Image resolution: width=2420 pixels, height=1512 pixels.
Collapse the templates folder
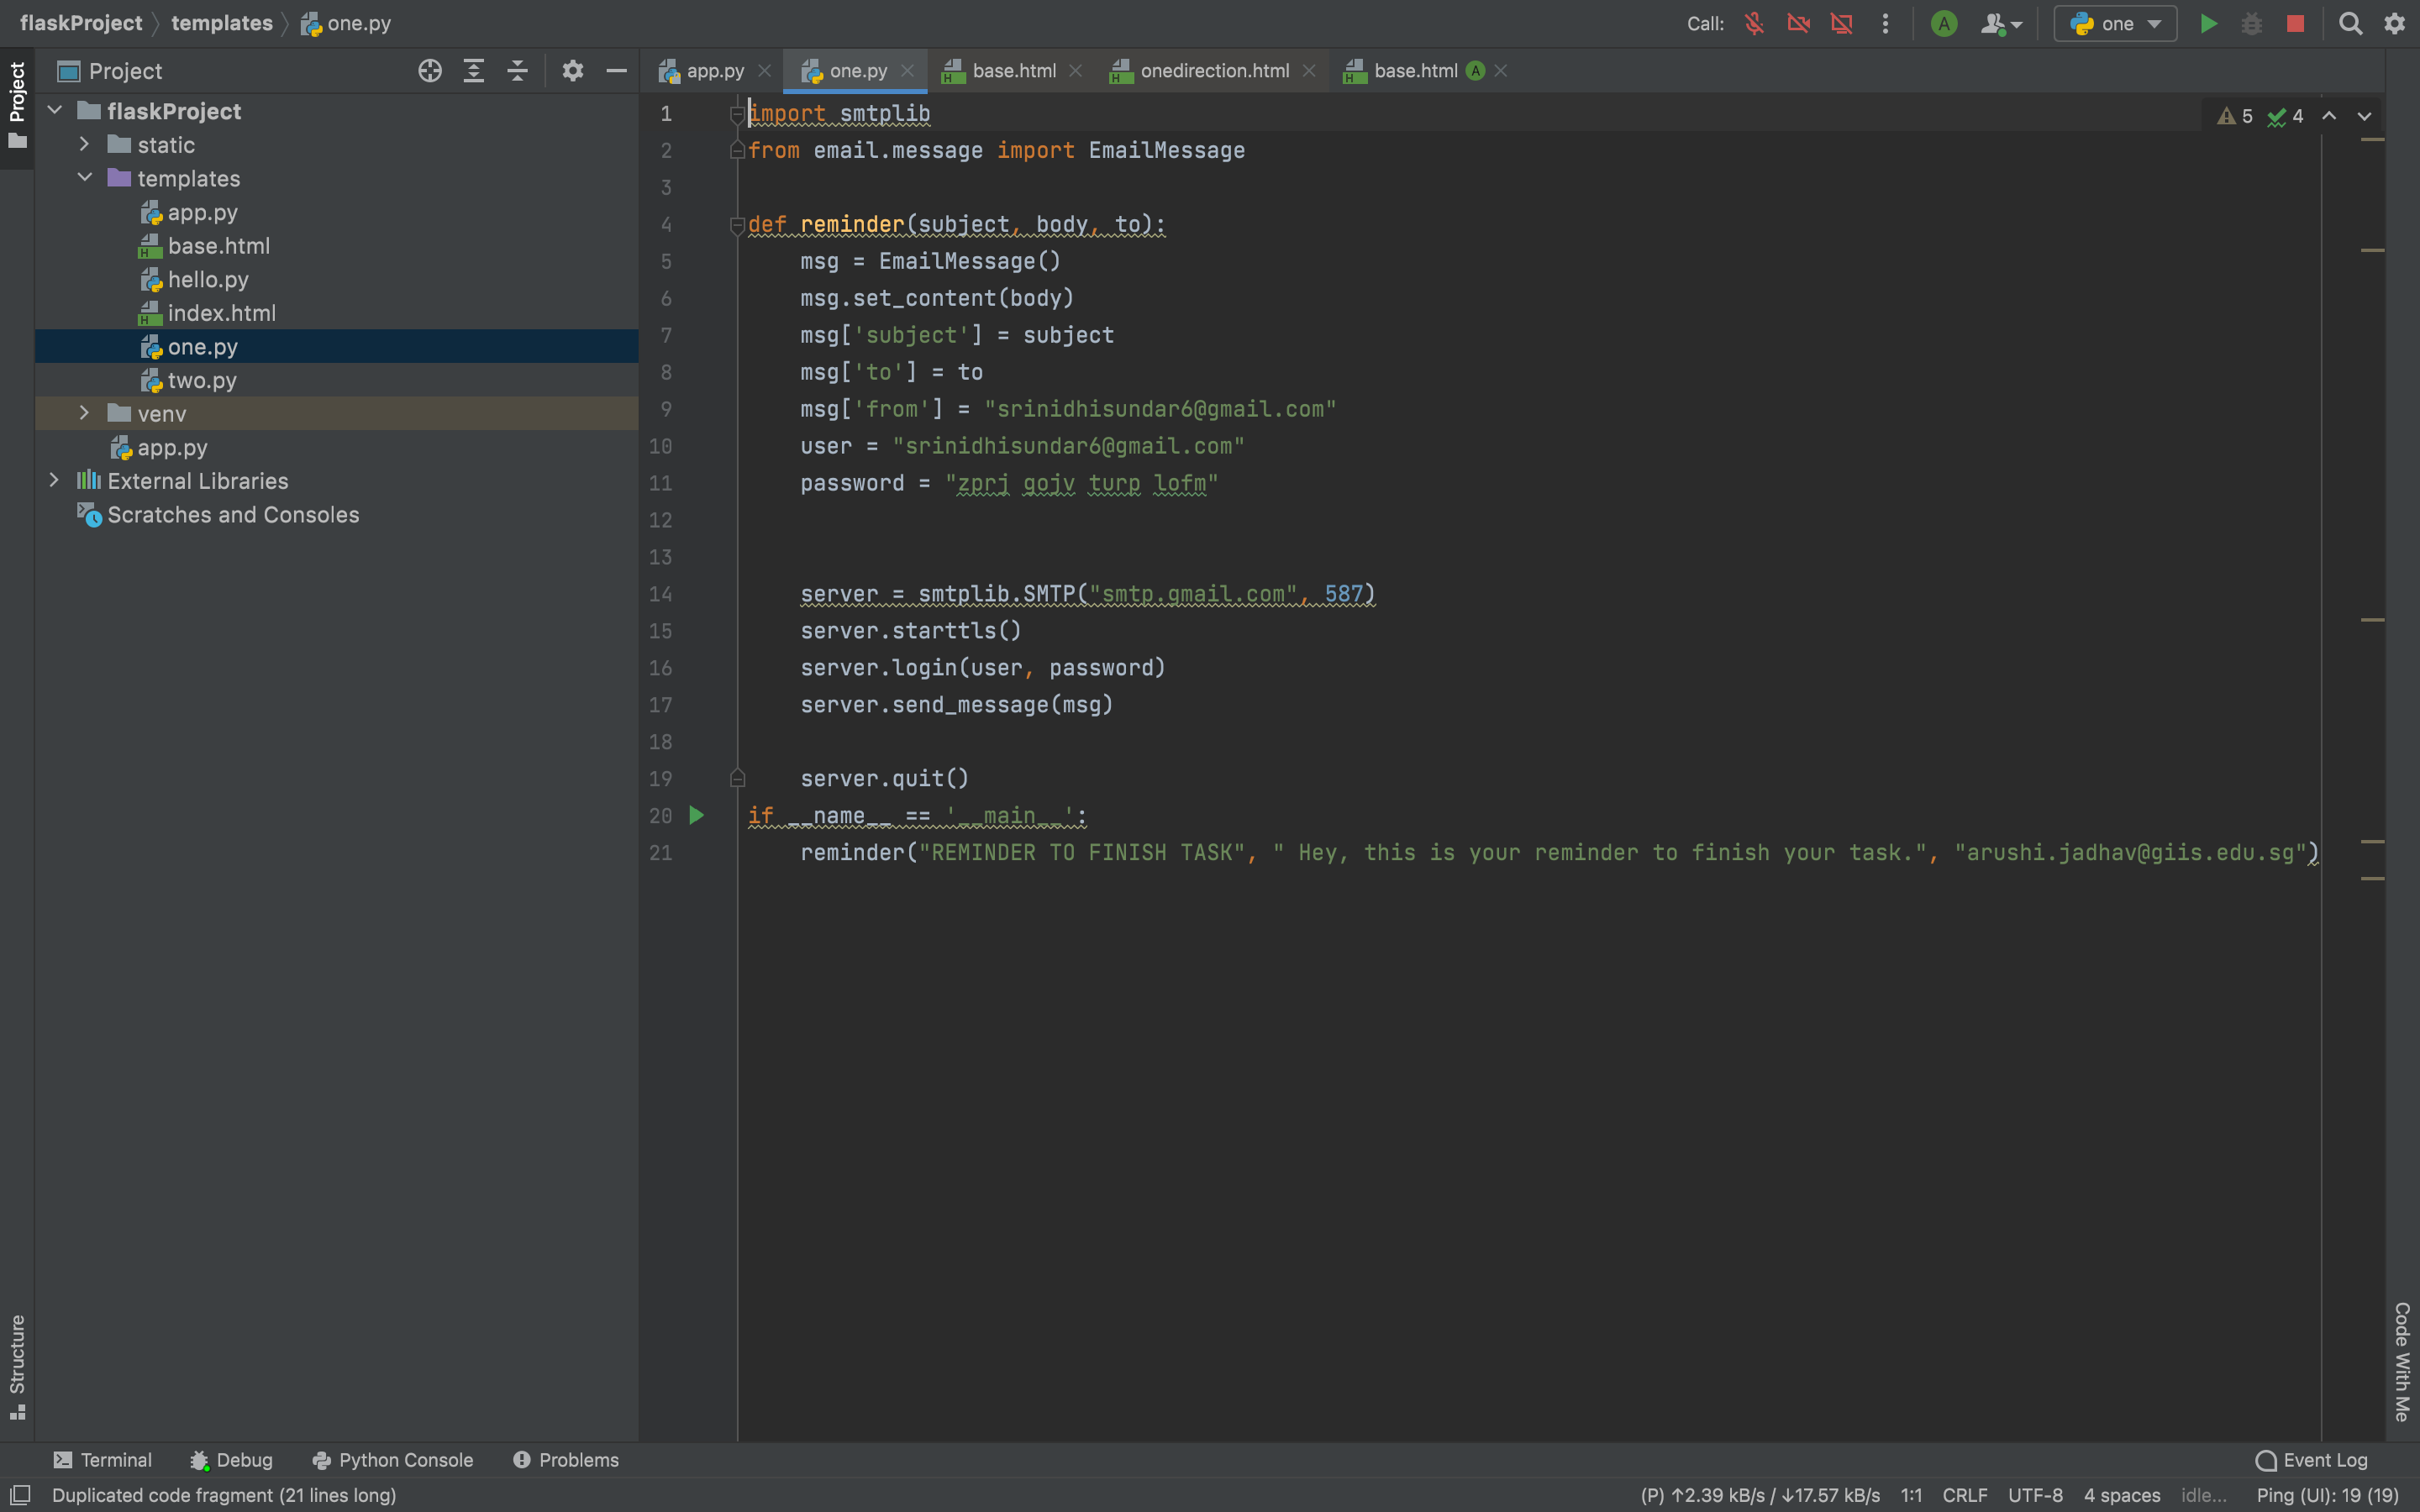point(85,178)
